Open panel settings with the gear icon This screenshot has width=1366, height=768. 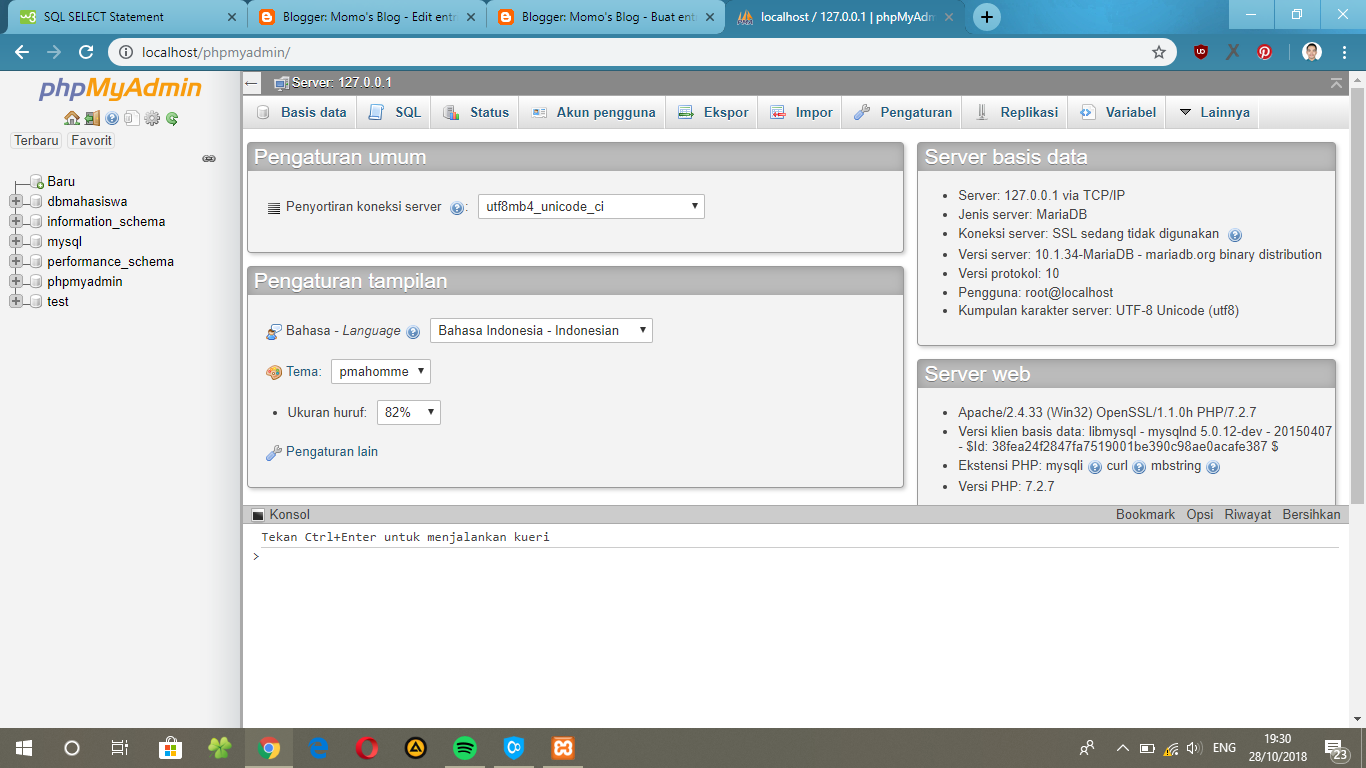point(152,118)
